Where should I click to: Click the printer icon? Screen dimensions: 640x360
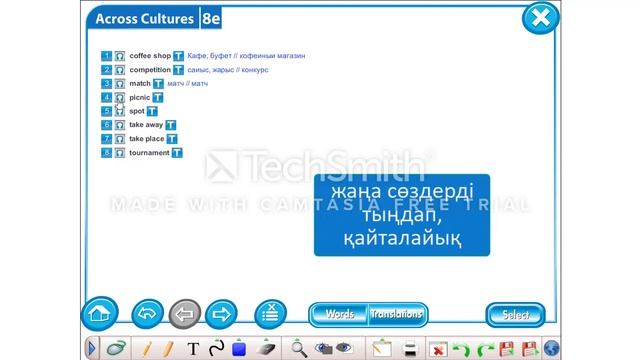point(409,349)
